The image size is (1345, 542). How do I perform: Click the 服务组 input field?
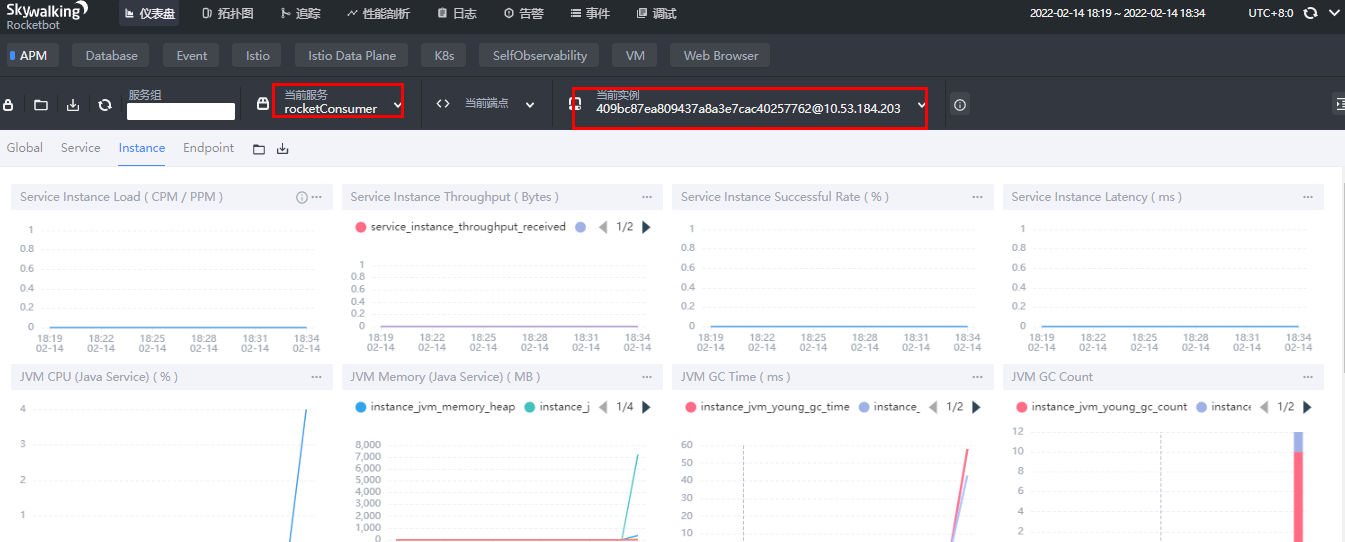181,112
